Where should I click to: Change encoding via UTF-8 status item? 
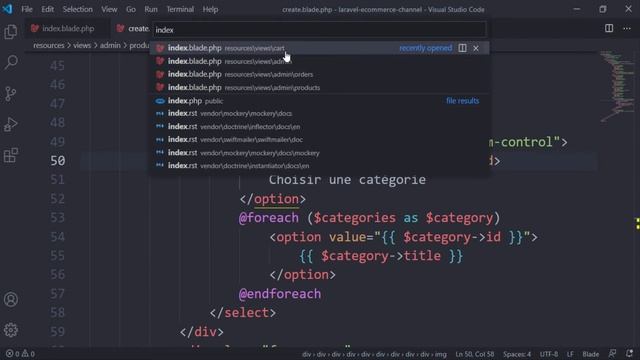(549, 354)
